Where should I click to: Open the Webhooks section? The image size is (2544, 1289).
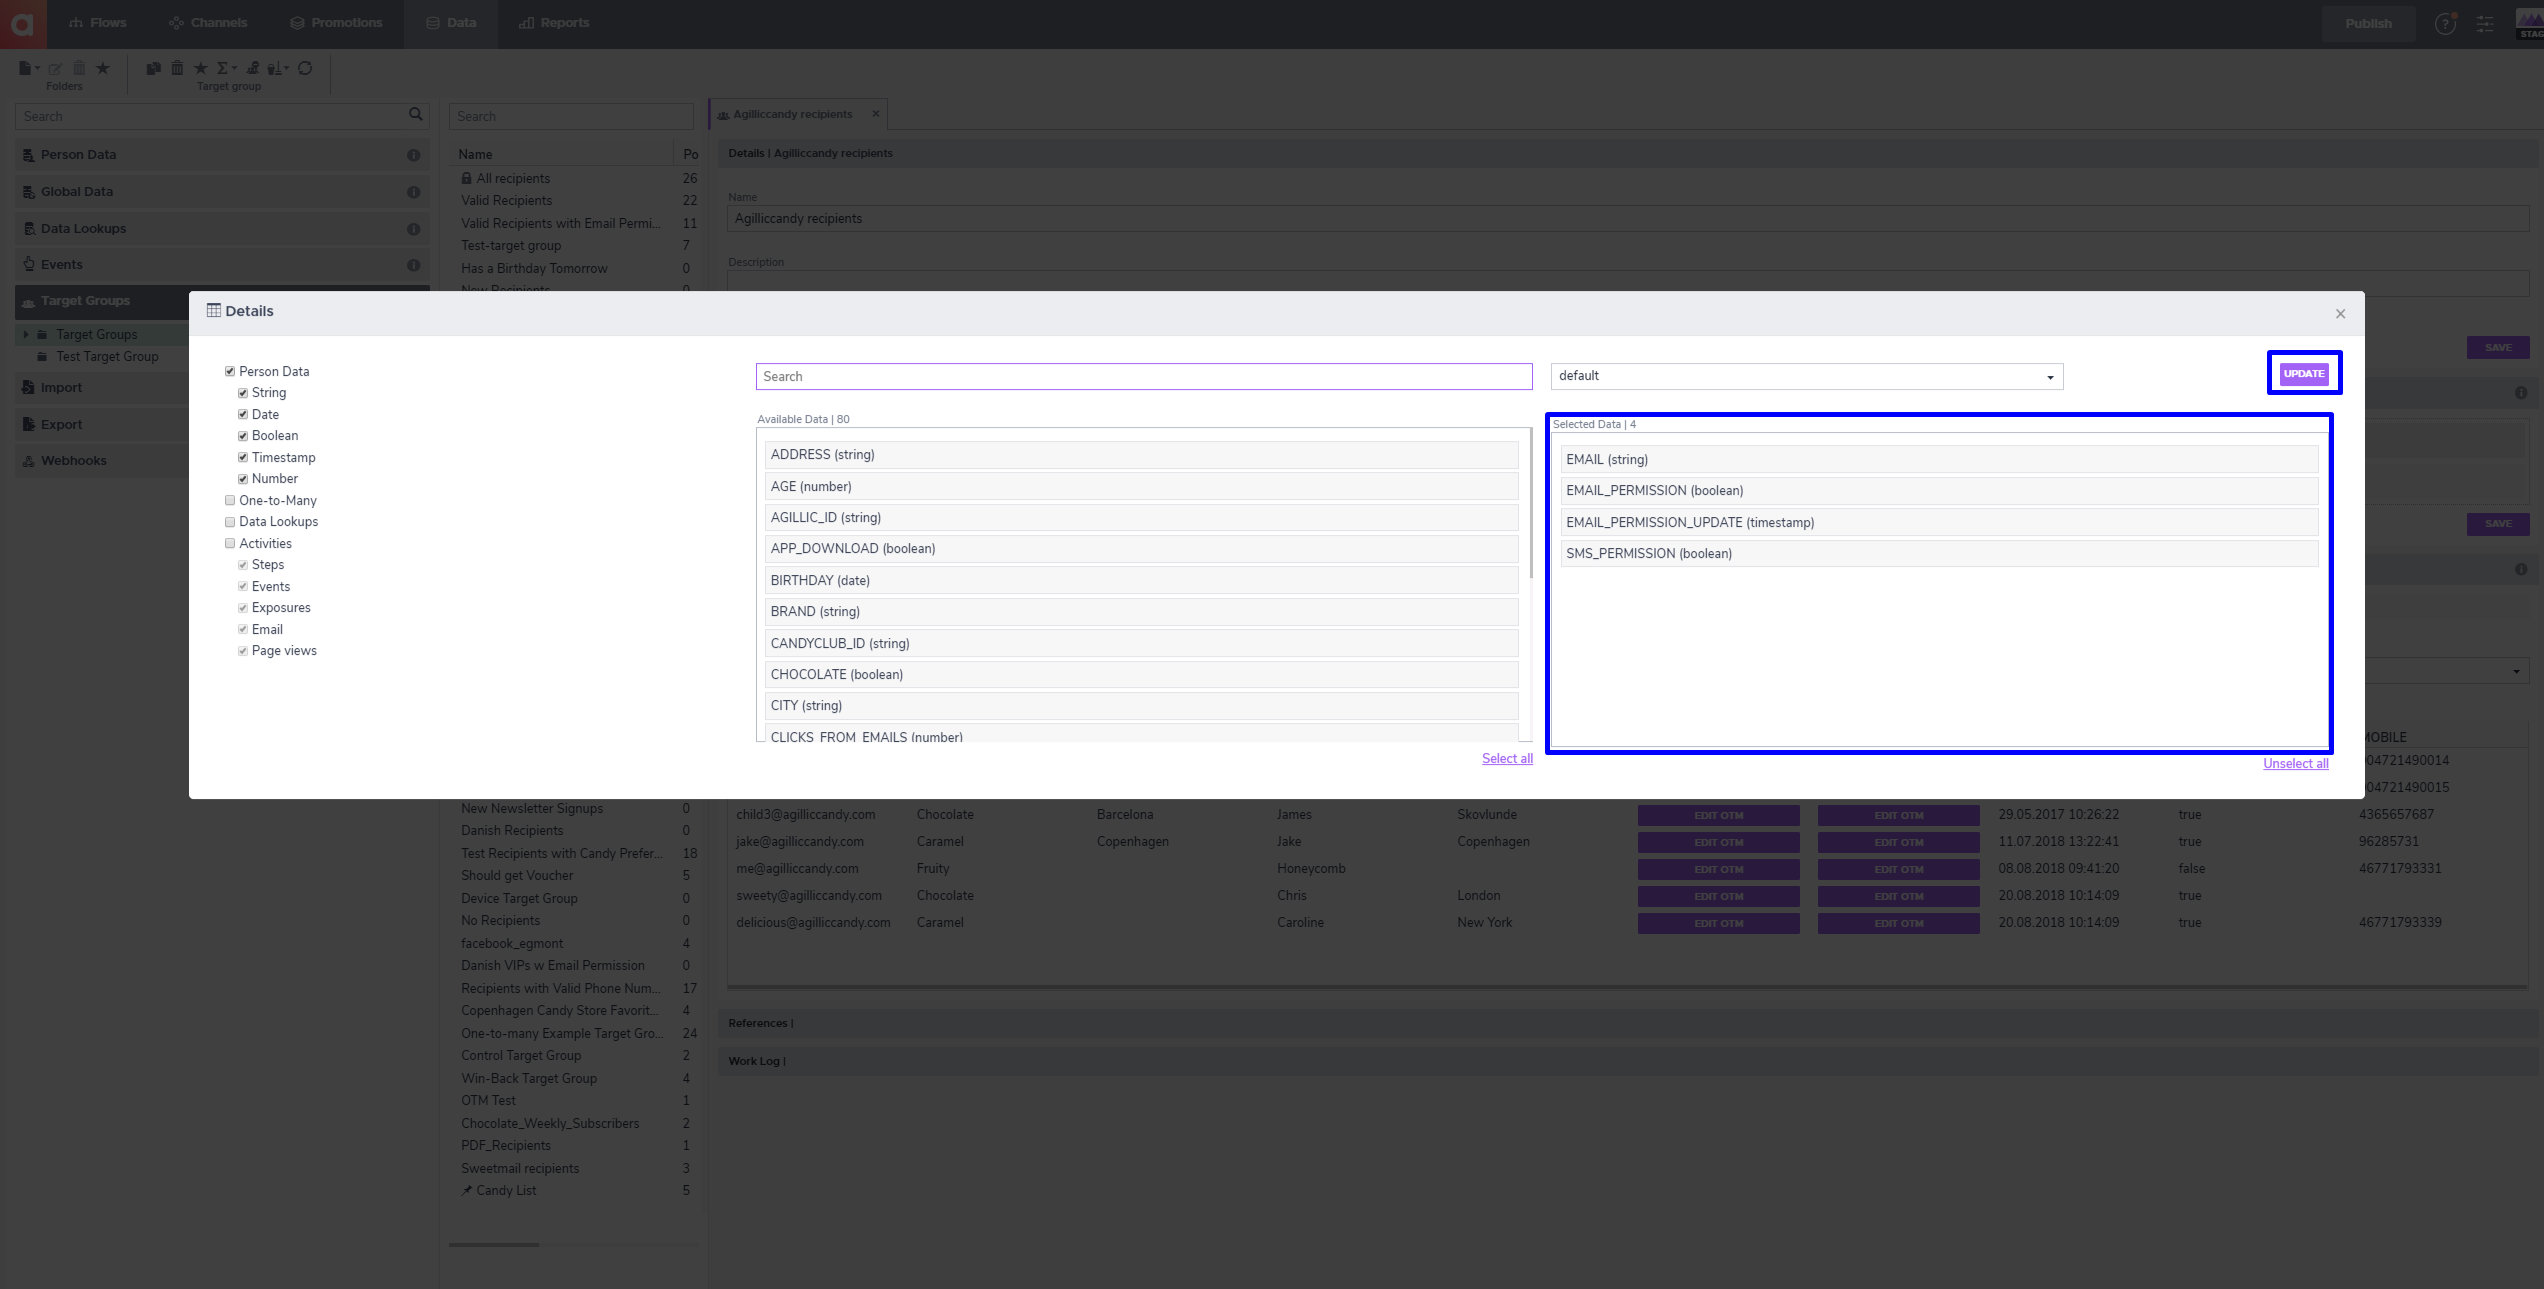tap(73, 460)
